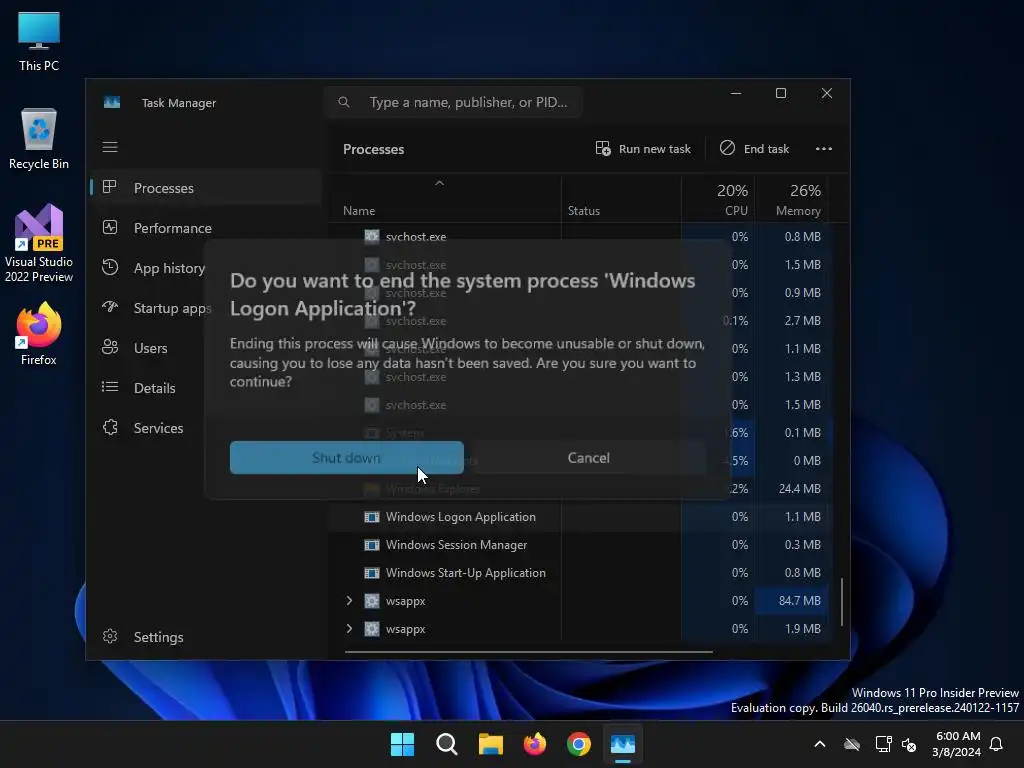Sort processes by Name column
The width and height of the screenshot is (1024, 768).
(x=444, y=199)
